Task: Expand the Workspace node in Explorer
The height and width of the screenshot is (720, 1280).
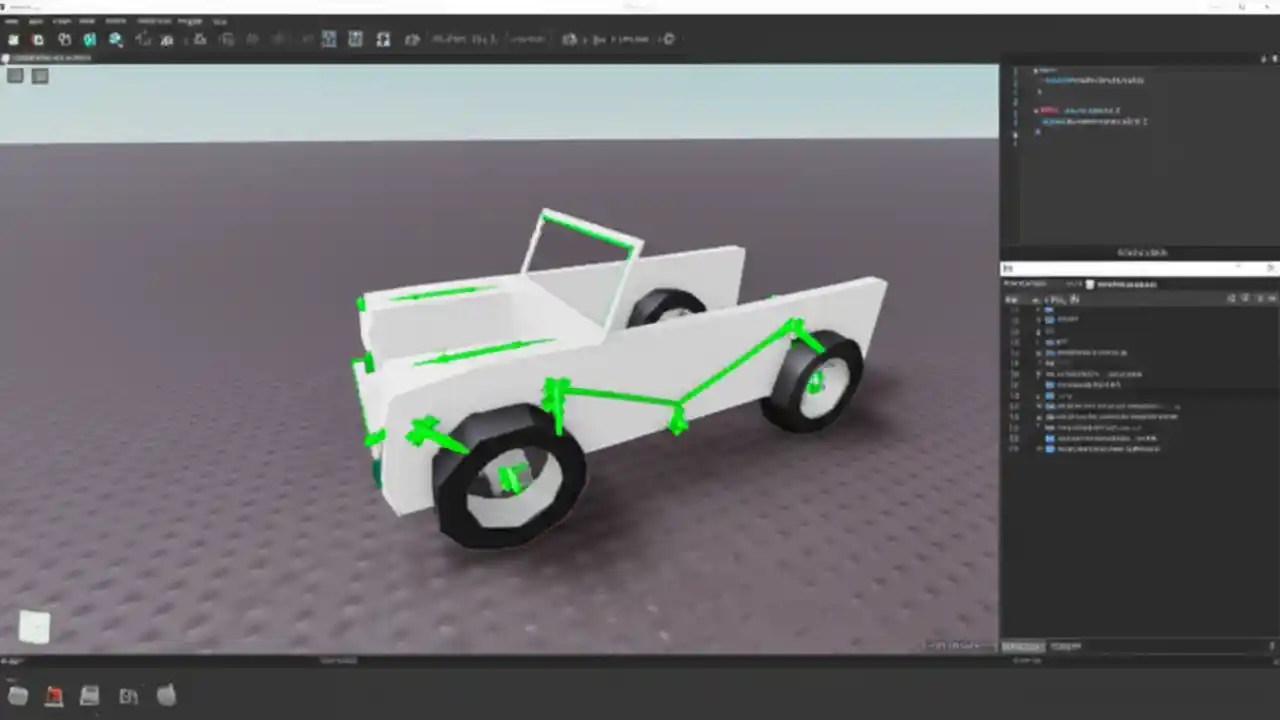Action: [x=1039, y=319]
